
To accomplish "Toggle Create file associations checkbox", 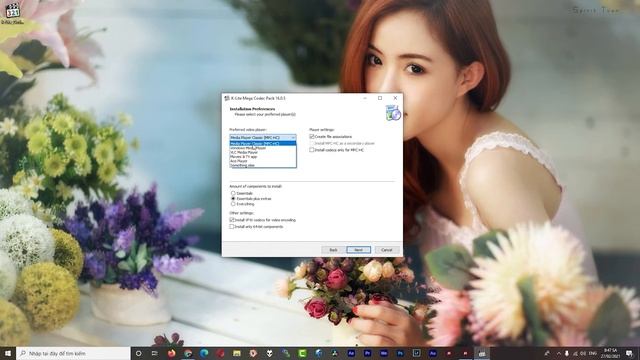I will coord(312,136).
